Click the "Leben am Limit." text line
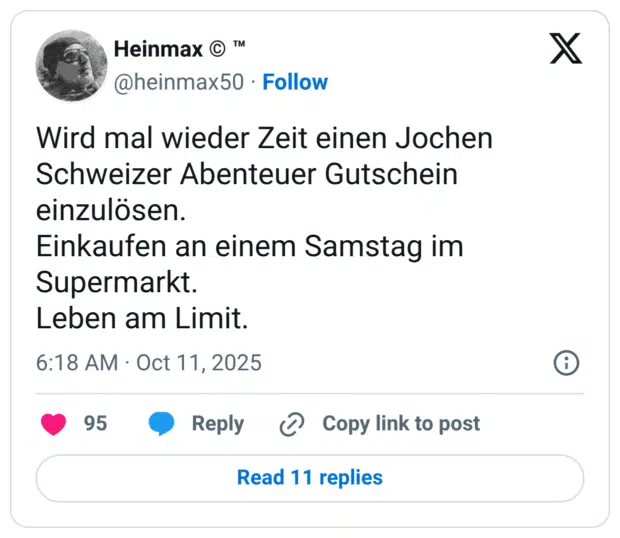This screenshot has width=620, height=538. coord(140,319)
